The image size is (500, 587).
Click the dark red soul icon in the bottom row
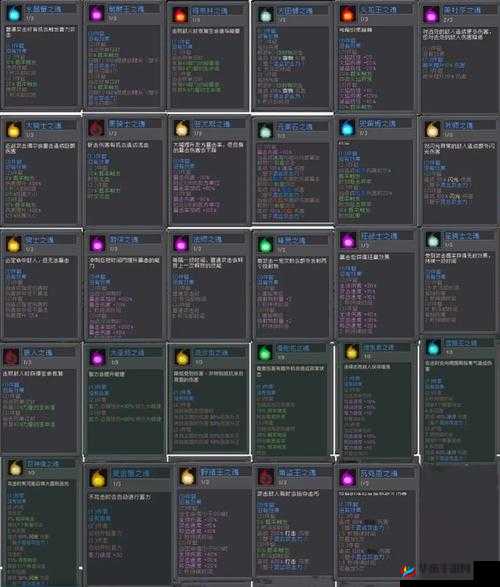[266, 477]
